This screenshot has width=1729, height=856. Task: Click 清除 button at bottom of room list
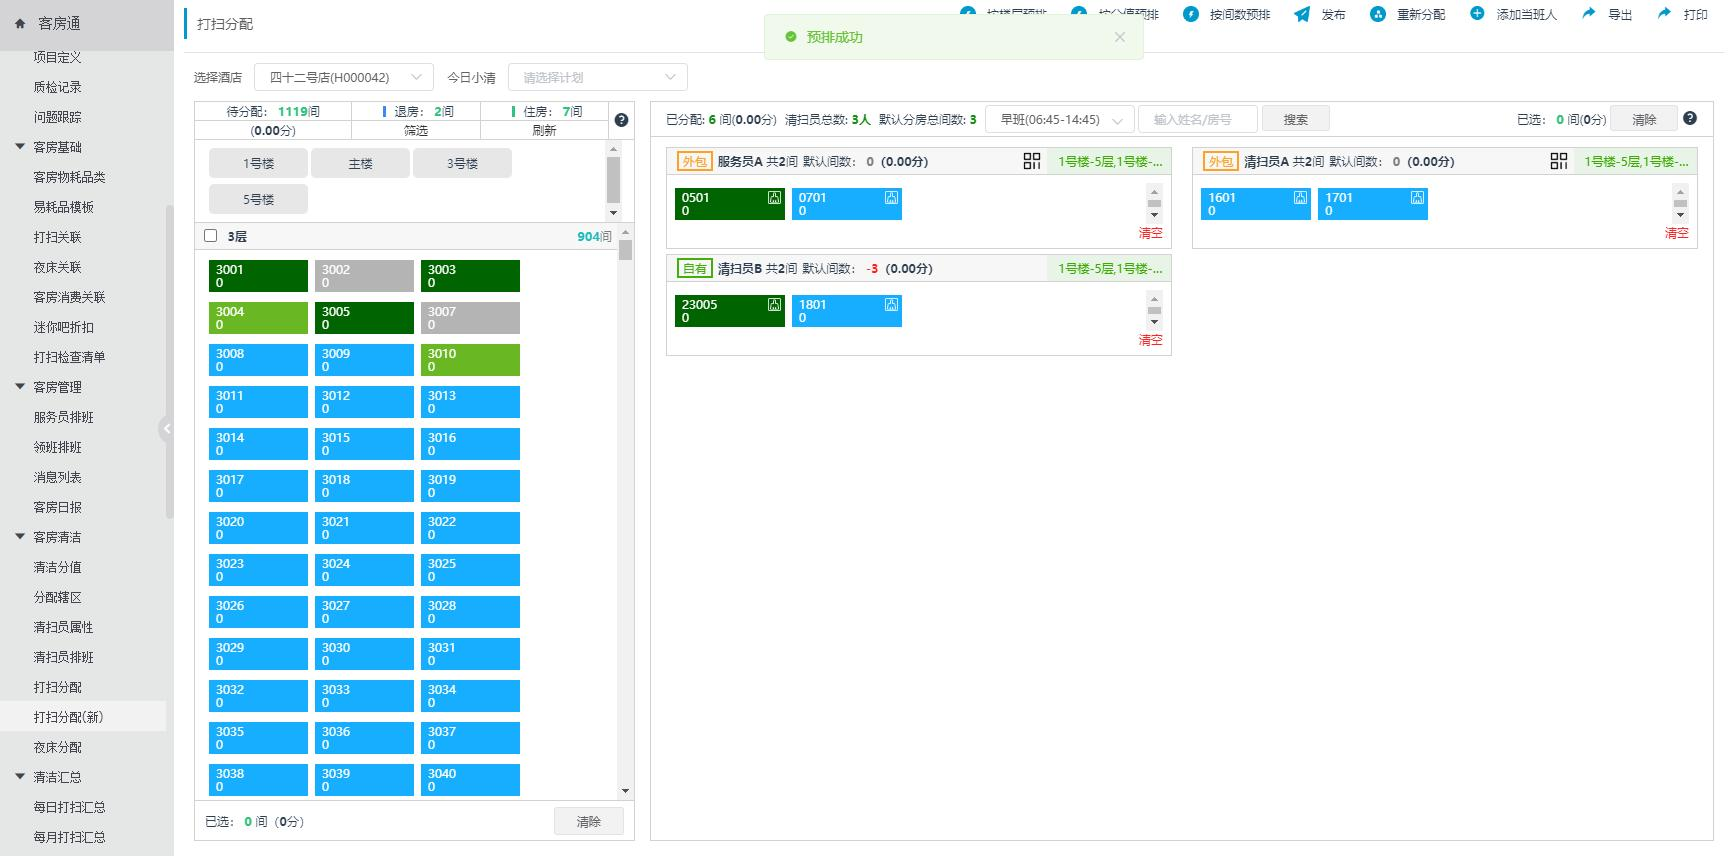coord(589,822)
